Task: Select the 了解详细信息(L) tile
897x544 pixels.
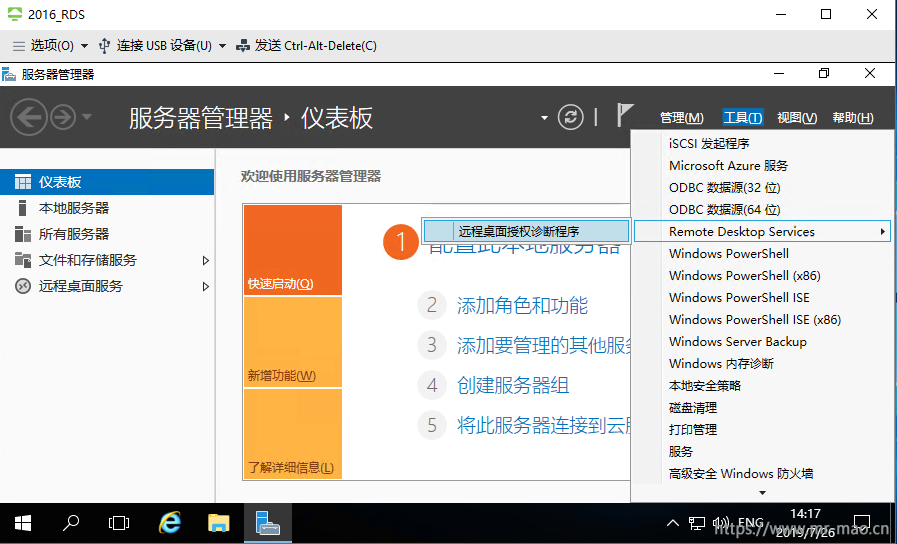Action: (293, 434)
